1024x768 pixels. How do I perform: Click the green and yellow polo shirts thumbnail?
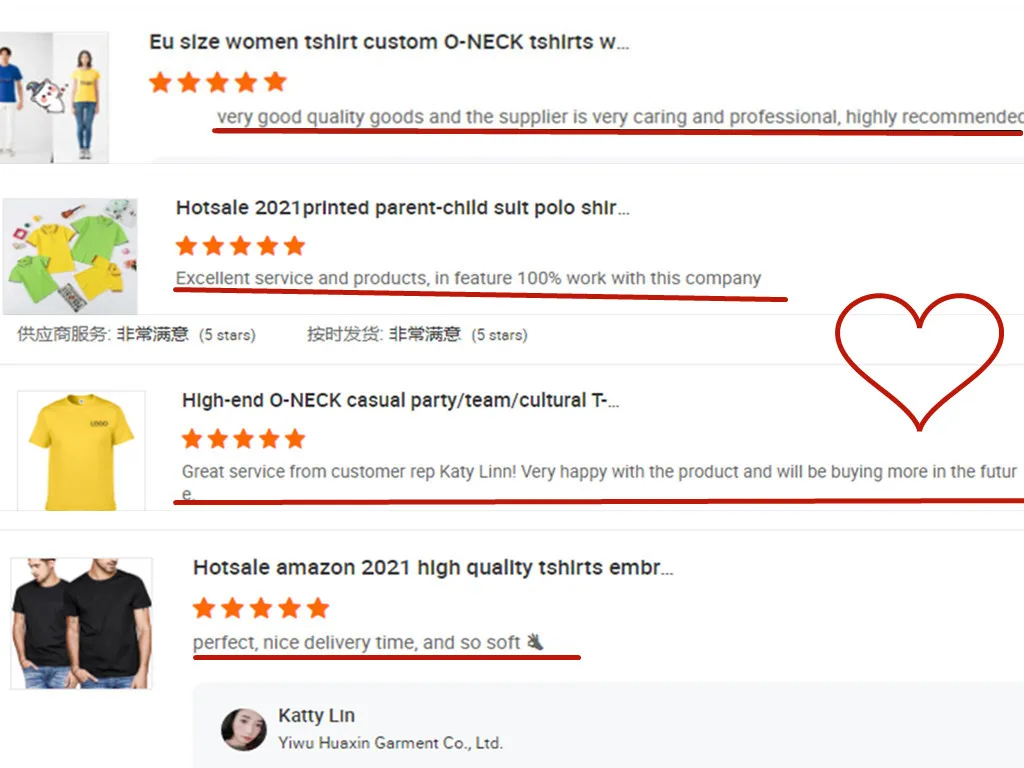[x=70, y=256]
